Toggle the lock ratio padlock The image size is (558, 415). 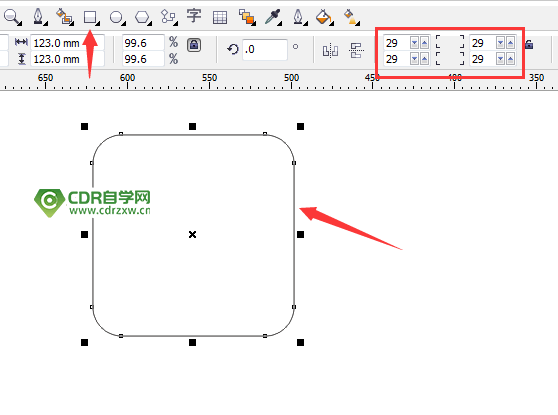[194, 45]
